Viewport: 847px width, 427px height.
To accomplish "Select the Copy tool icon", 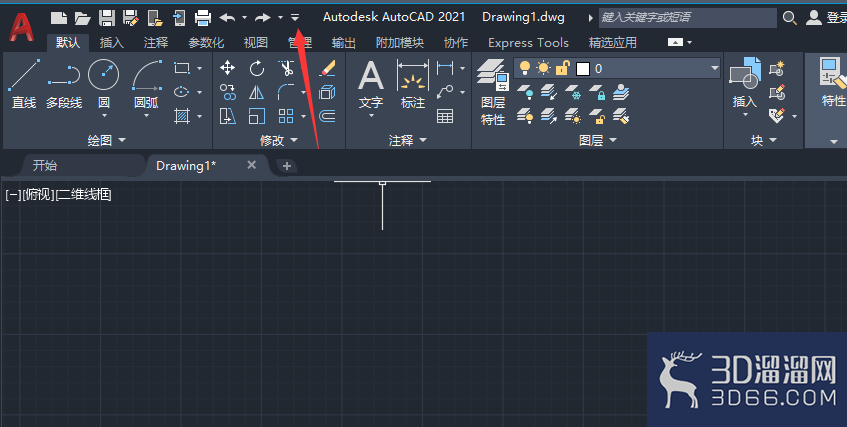I will [x=228, y=92].
